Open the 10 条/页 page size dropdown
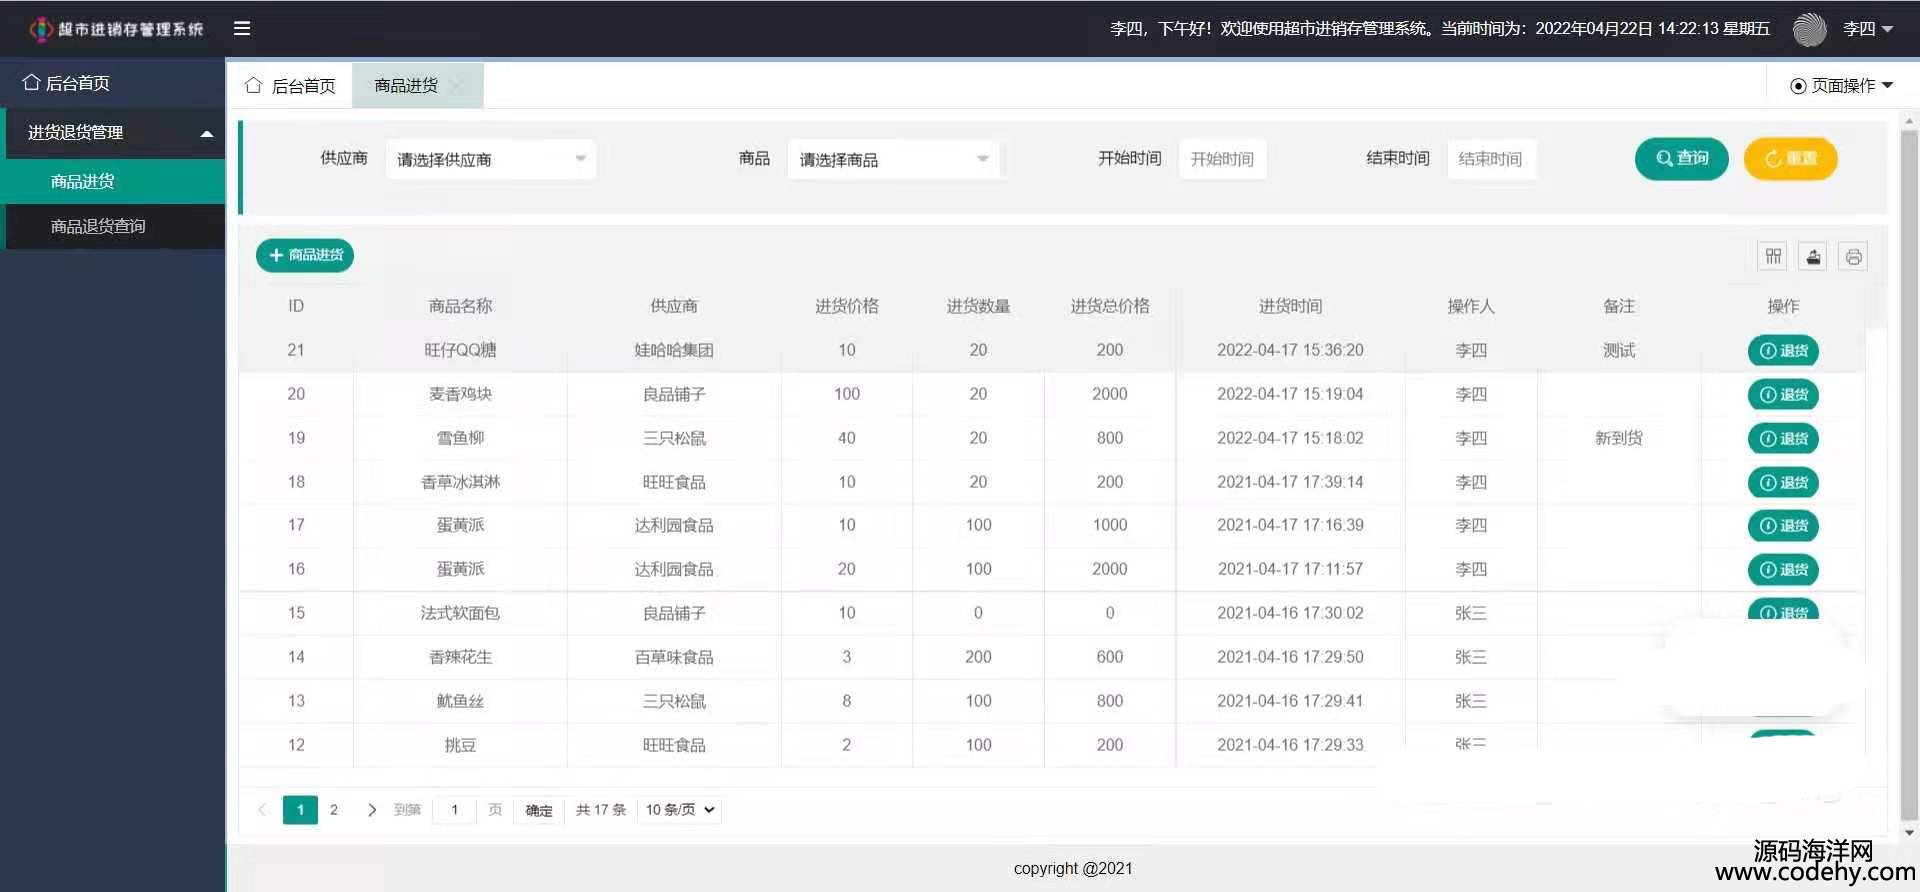This screenshot has width=1920, height=892. (x=679, y=810)
